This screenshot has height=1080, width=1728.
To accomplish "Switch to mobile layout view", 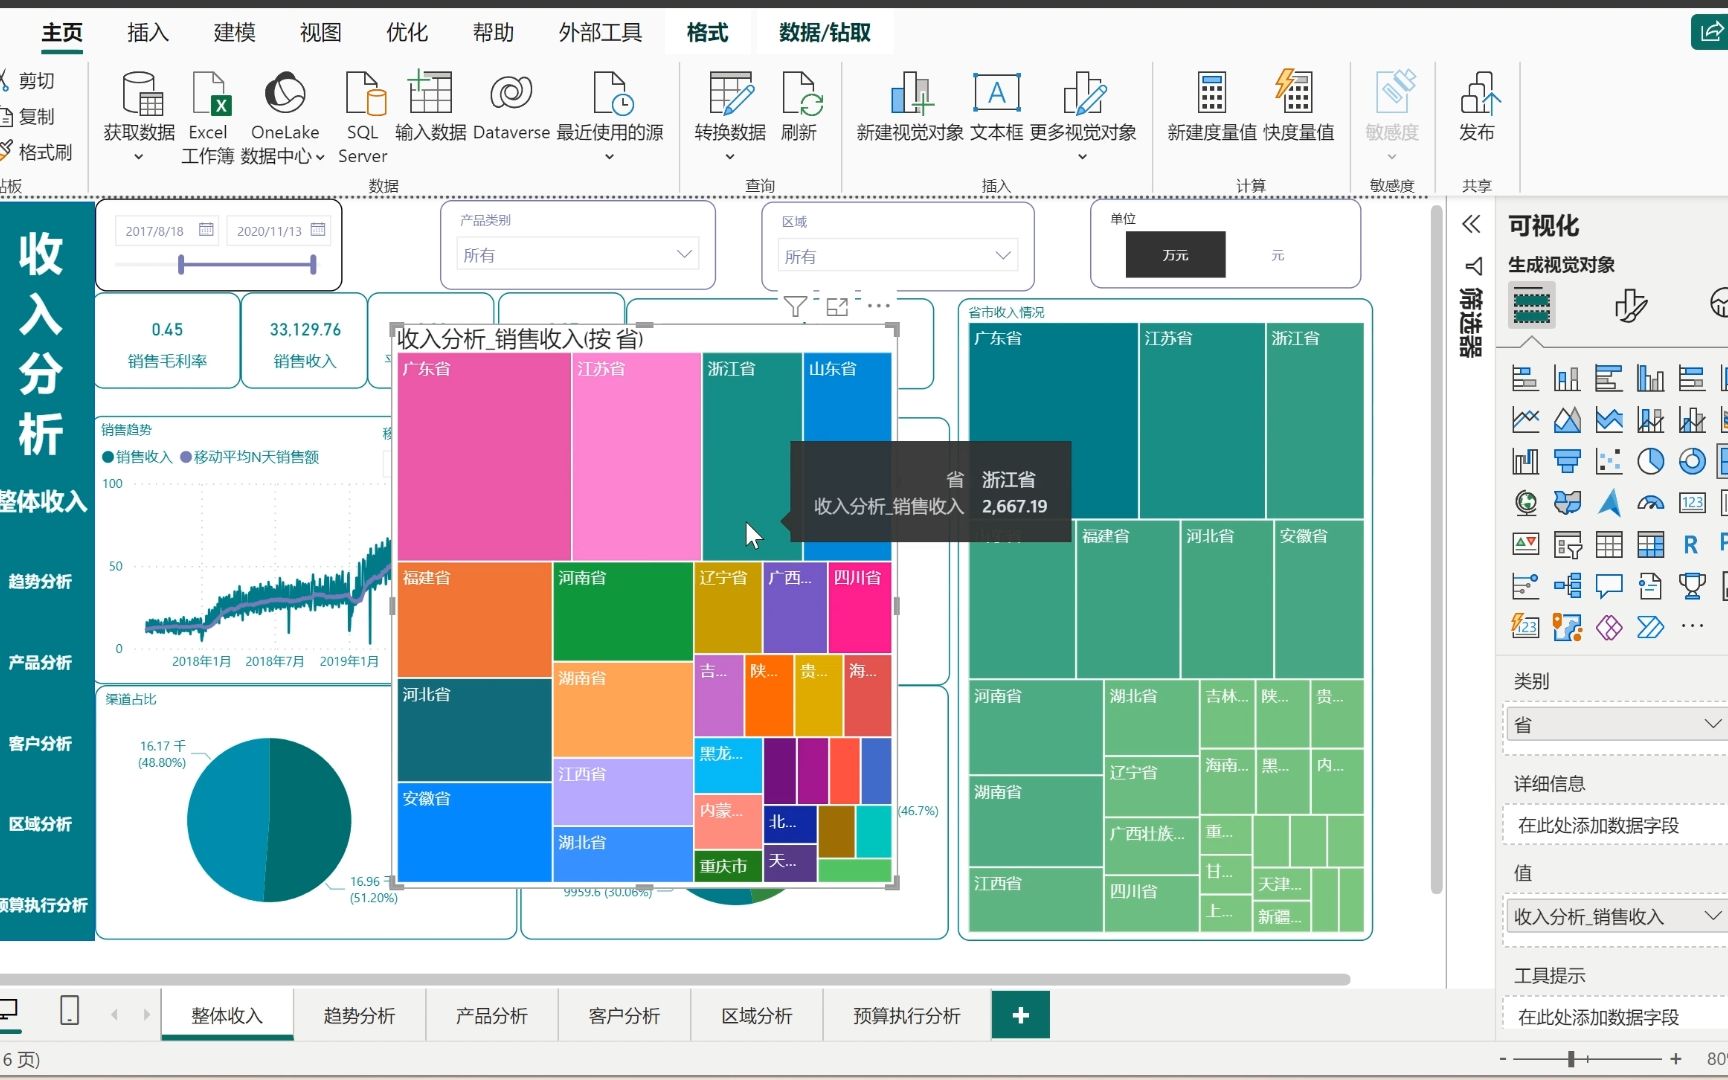I will 69,1010.
